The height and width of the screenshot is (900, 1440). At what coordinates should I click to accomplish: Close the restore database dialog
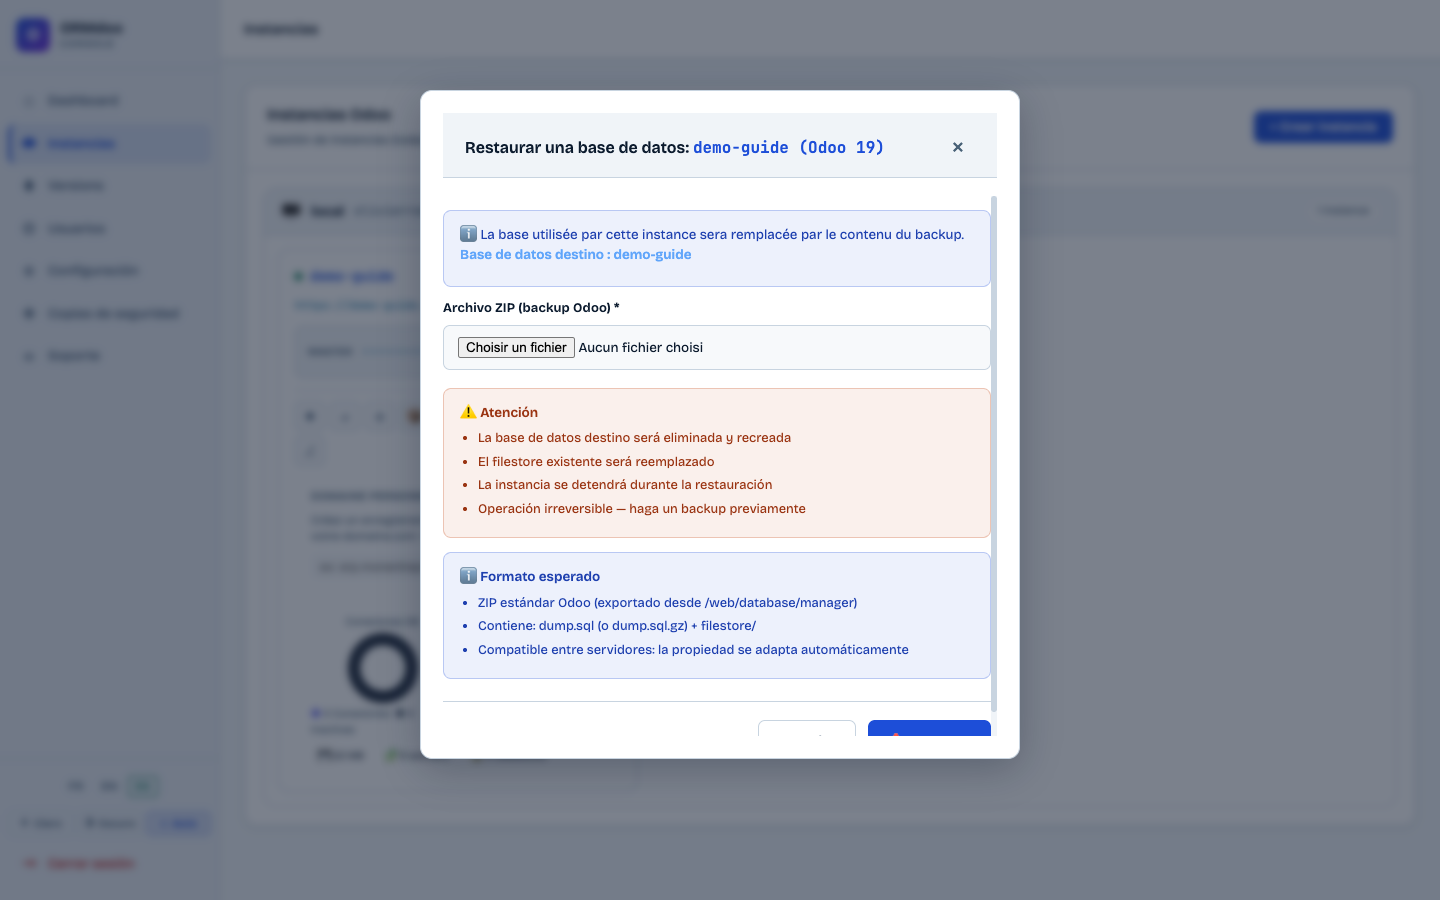(x=957, y=147)
